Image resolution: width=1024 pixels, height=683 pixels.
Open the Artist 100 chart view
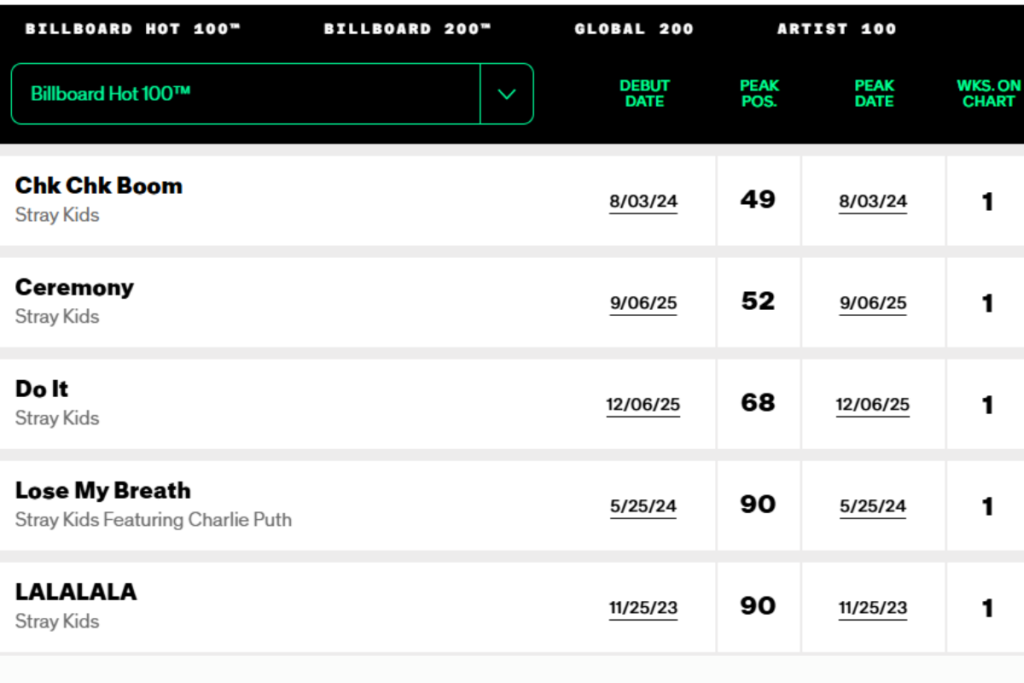click(x=836, y=28)
